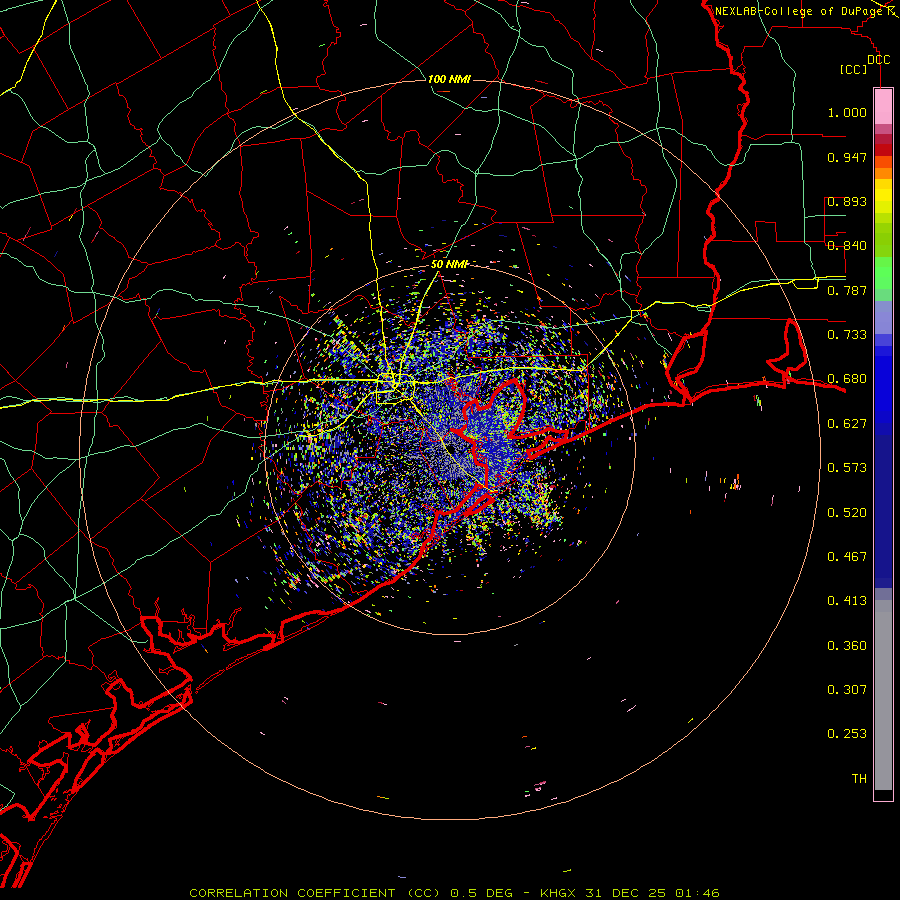This screenshot has width=900, height=900.
Task: Click the DCC product label
Action: click(x=878, y=60)
